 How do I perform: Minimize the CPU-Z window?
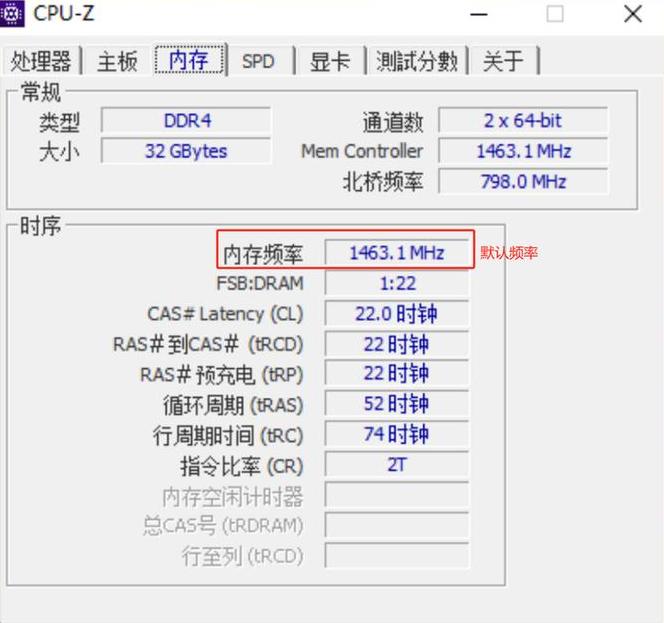point(479,14)
